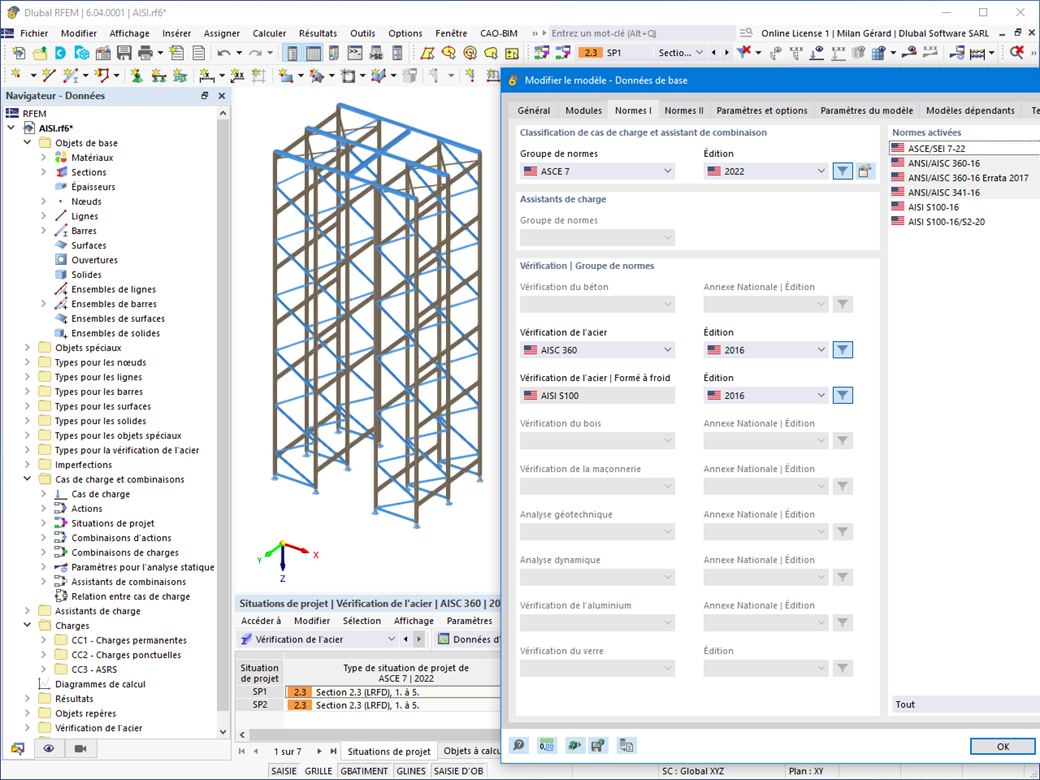
Task: Click the Undo icon
Action: pyautogui.click(x=223, y=53)
